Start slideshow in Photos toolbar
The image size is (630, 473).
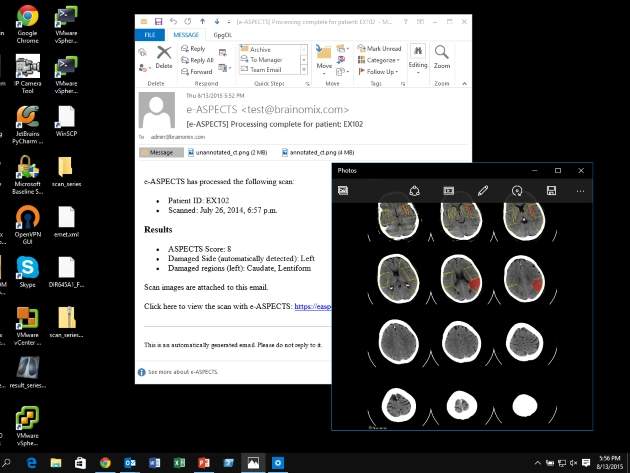449,190
